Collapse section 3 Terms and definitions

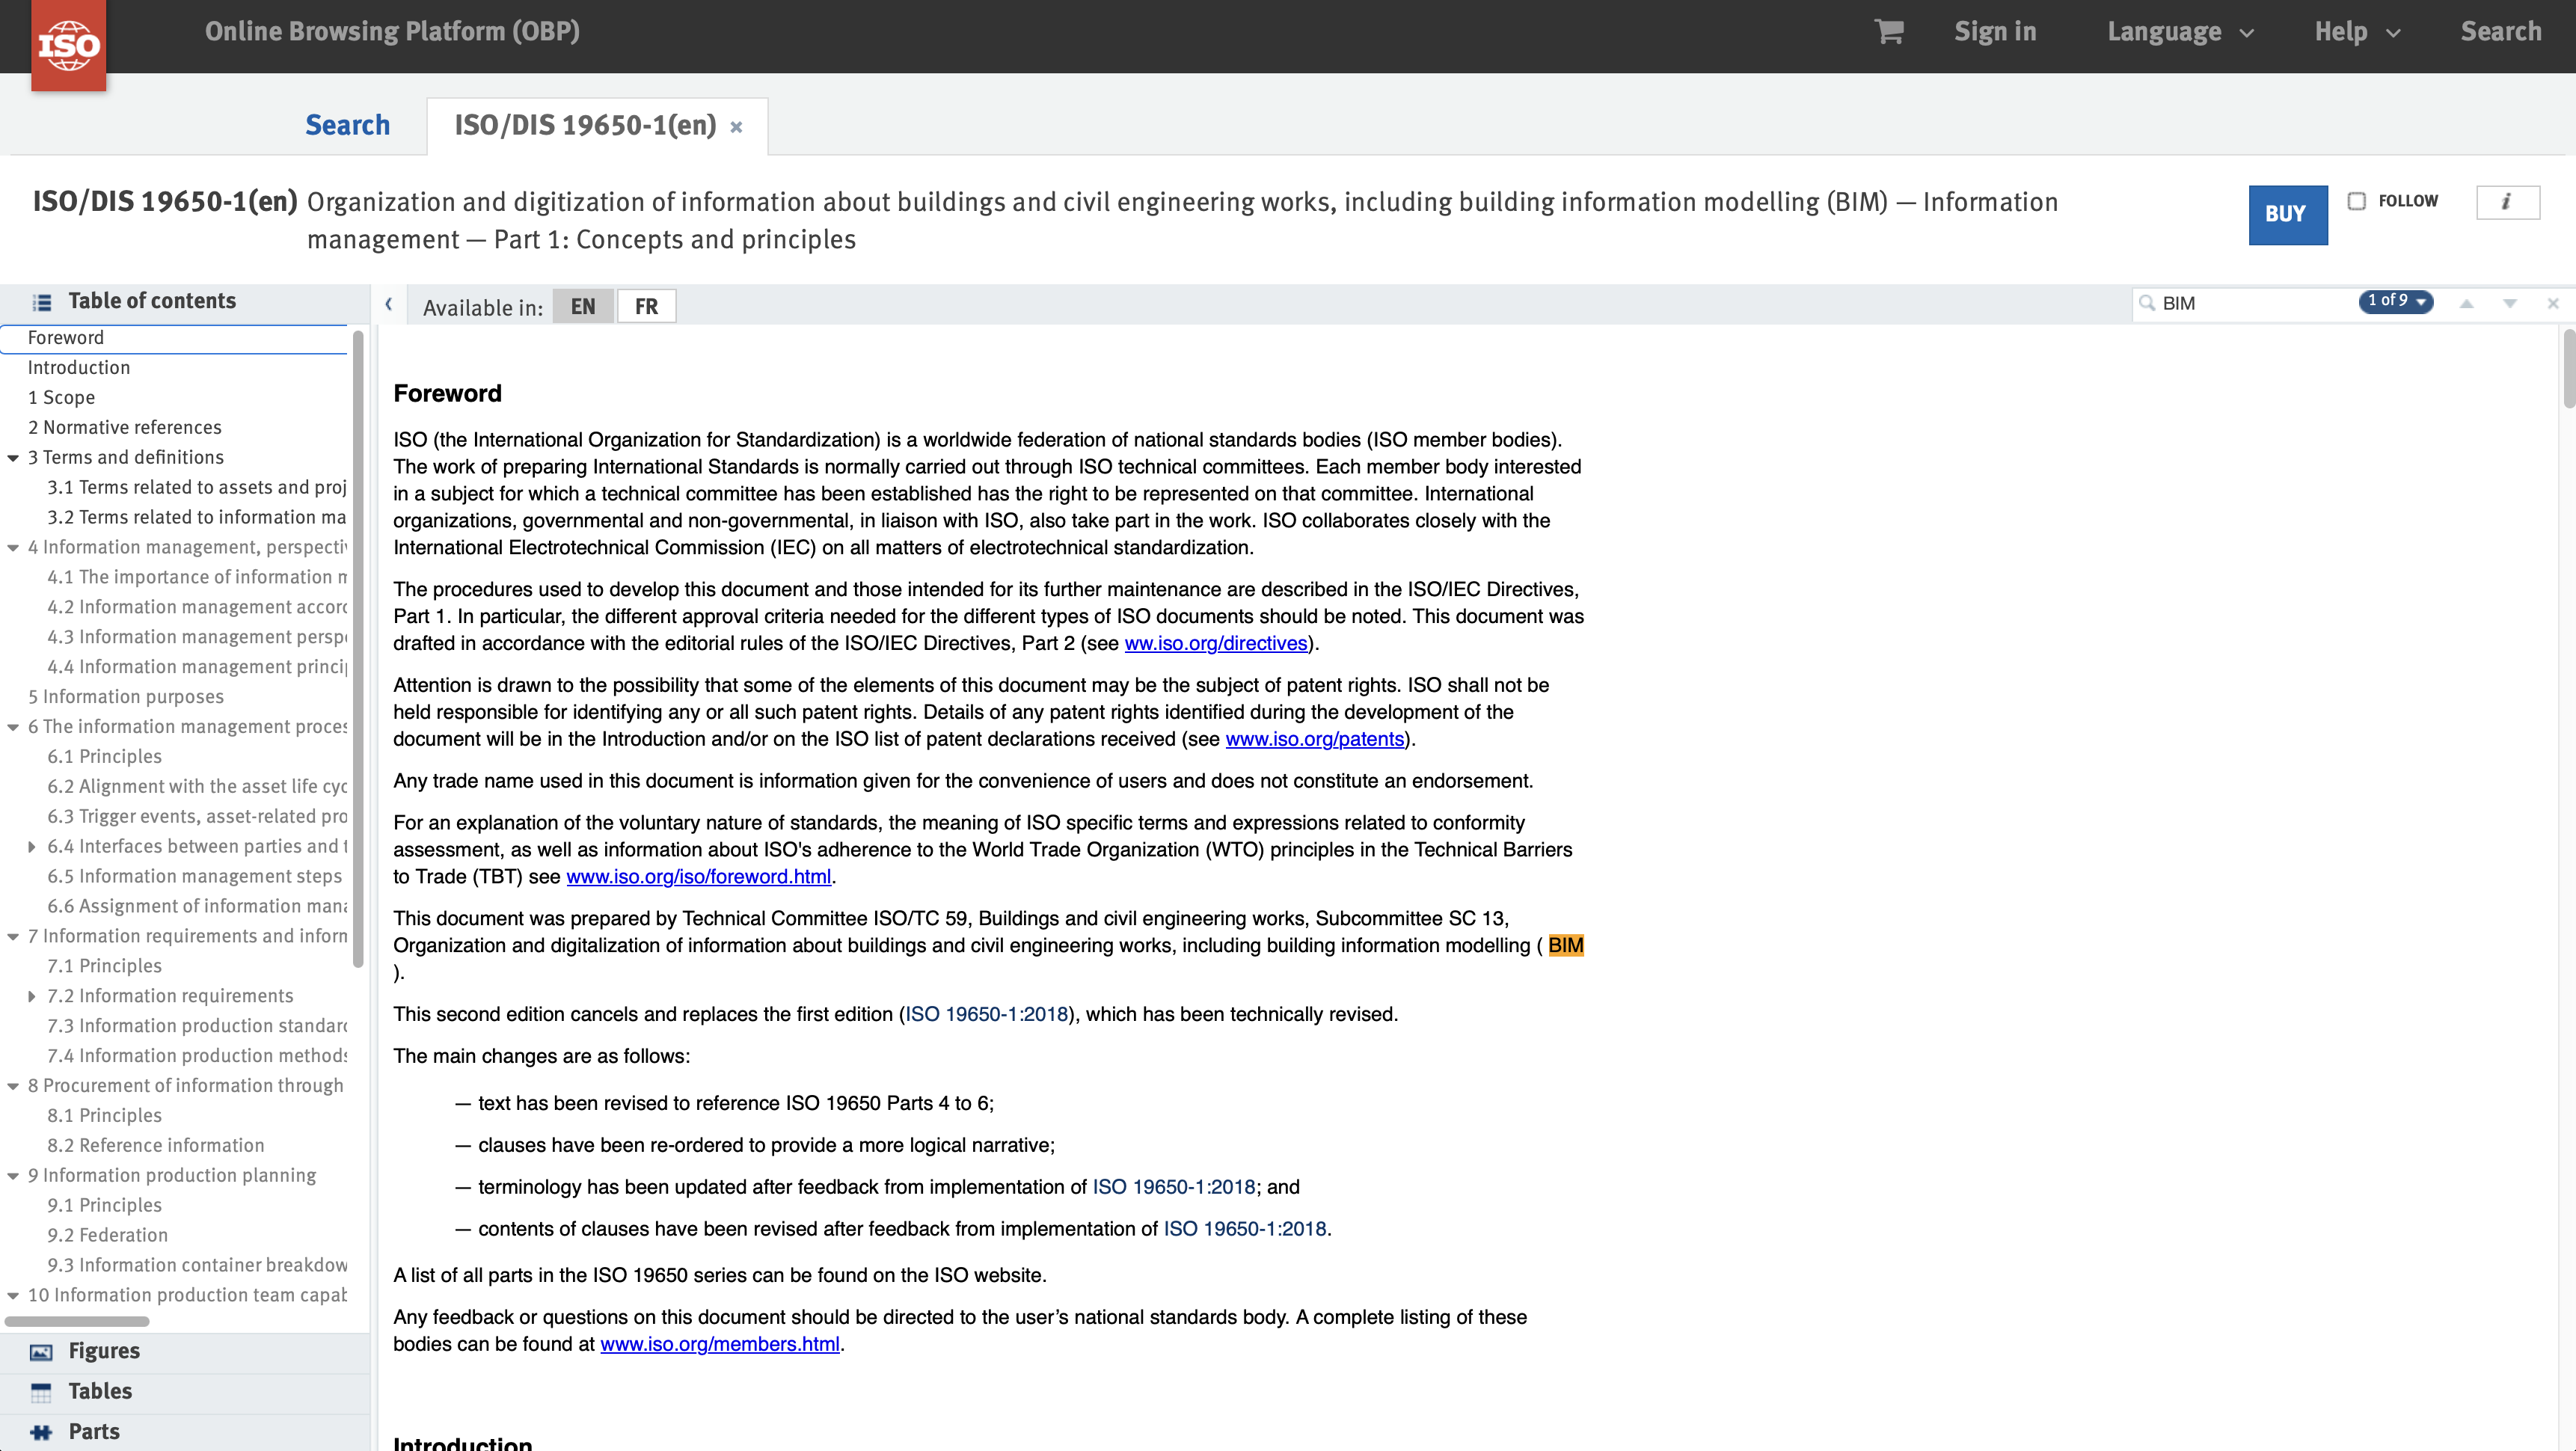point(13,458)
